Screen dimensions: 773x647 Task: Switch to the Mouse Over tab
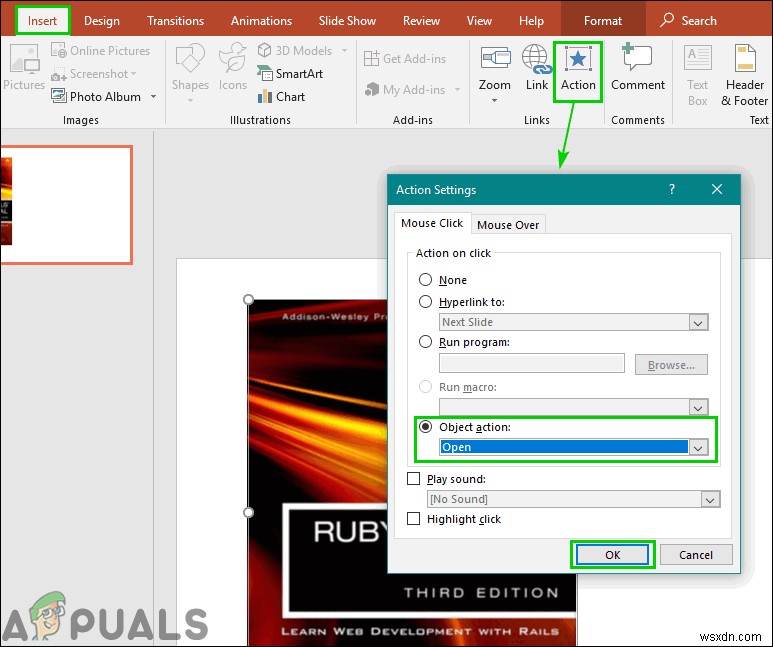pos(508,225)
